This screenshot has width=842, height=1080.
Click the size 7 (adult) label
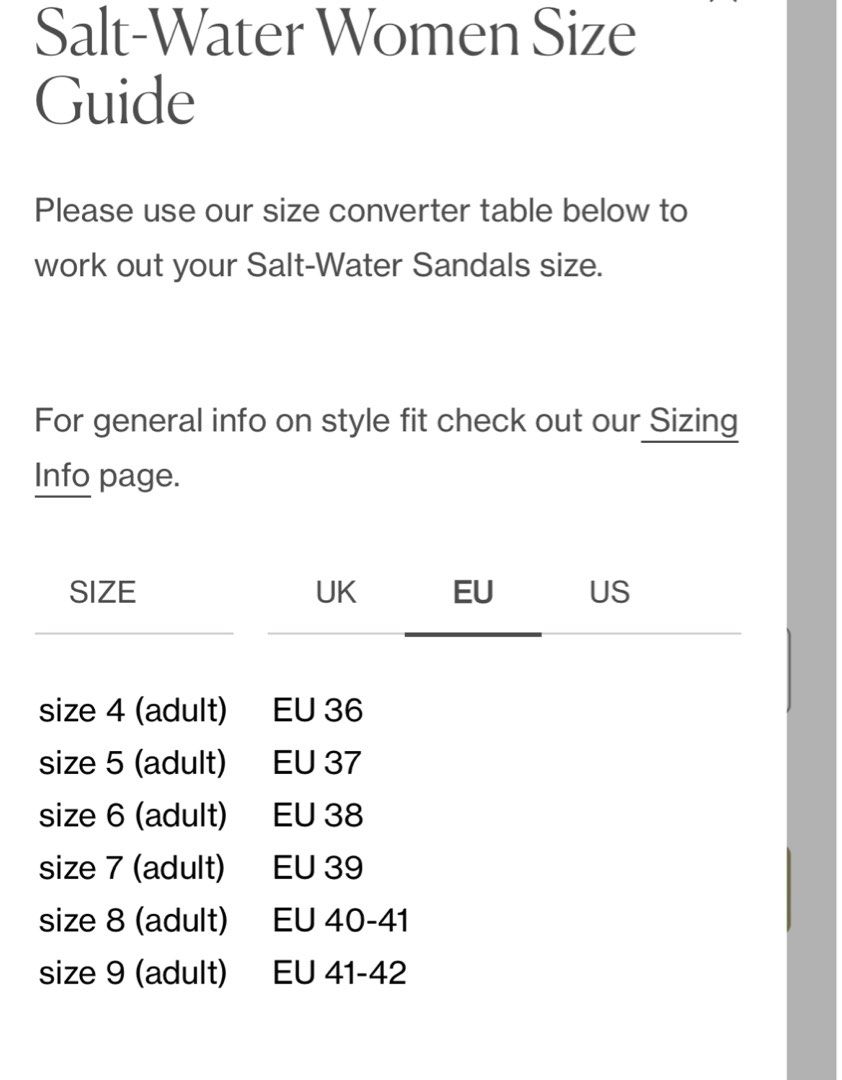132,868
